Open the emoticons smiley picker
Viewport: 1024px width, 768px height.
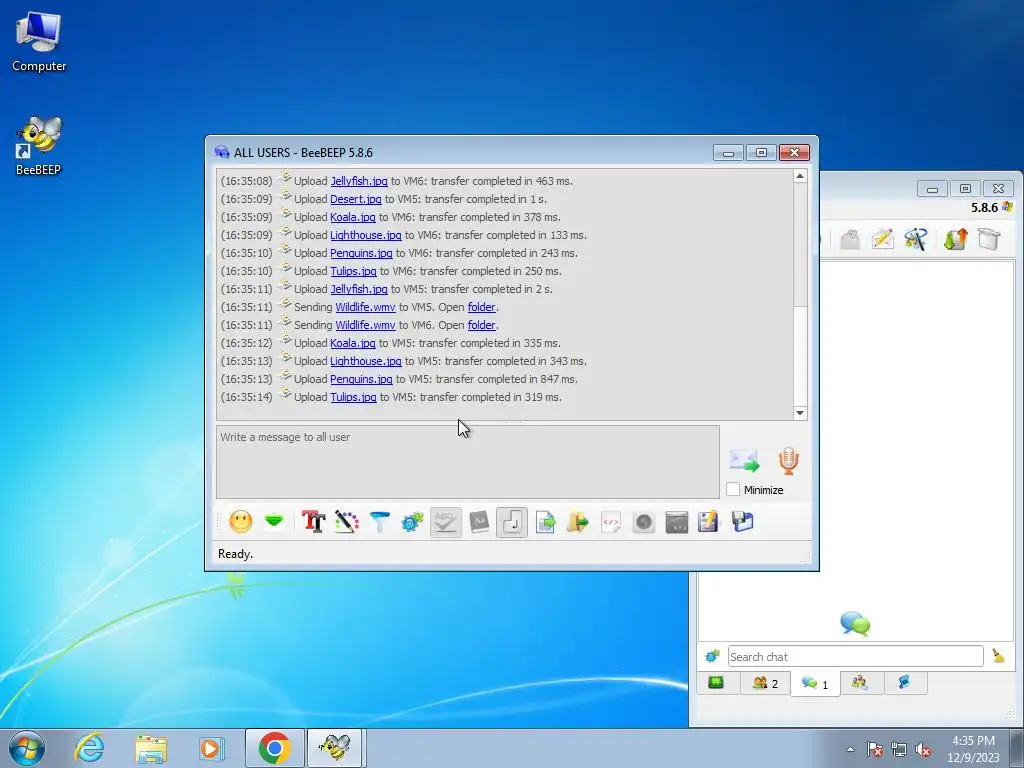click(240, 522)
